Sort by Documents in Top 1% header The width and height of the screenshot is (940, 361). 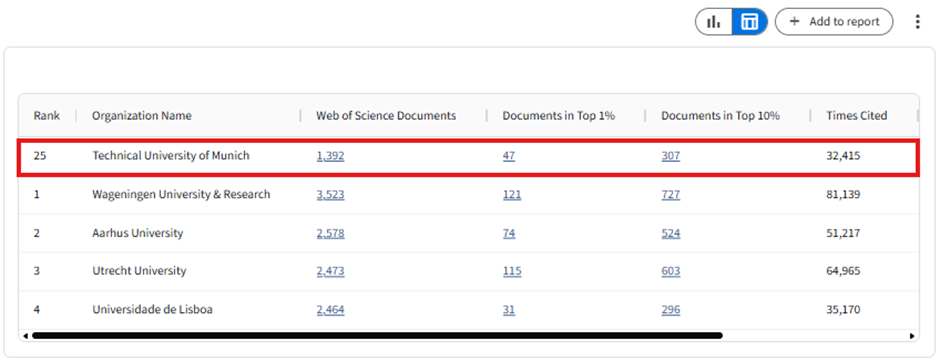pos(559,116)
